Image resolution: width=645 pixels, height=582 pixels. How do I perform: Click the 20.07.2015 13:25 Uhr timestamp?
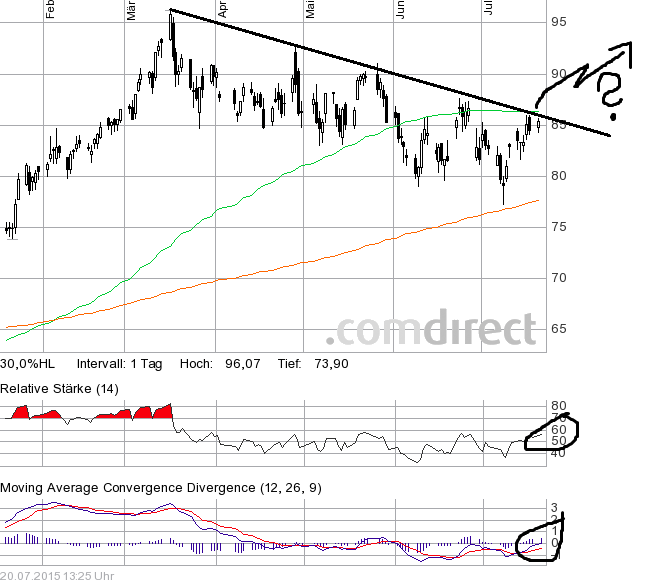(x=58, y=575)
